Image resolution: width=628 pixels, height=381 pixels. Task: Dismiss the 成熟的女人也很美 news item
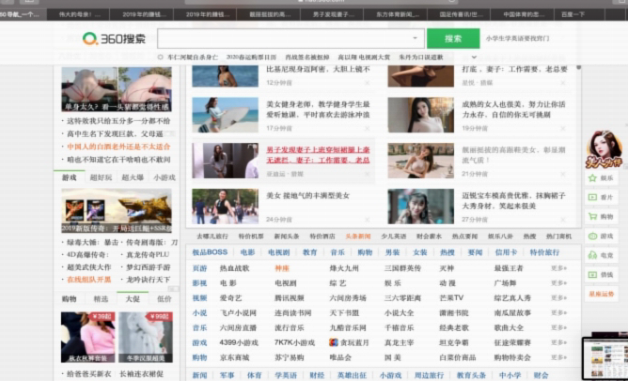point(563,128)
